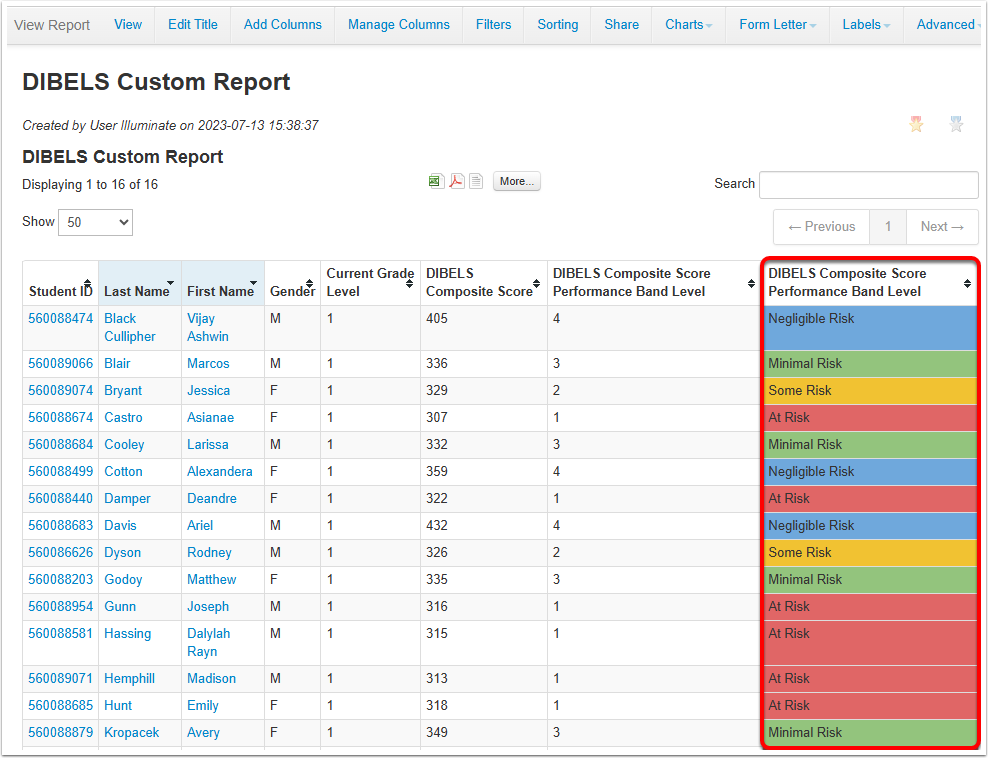Open Rodney first name link

click(x=209, y=553)
